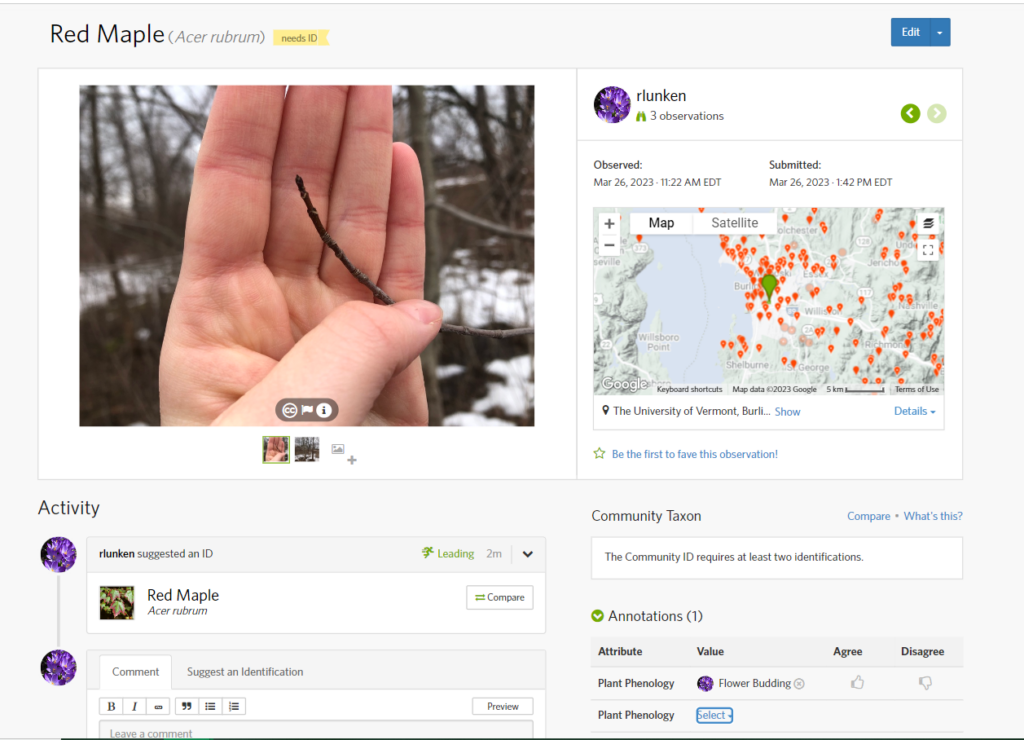Click the Compare button for Red Maple
Screen dimensions: 1024x740
[499, 597]
